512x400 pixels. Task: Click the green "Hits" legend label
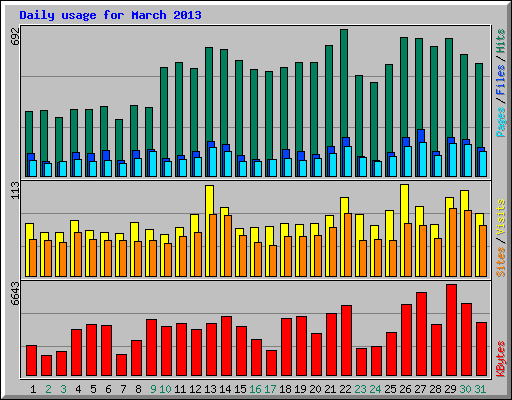501,41
